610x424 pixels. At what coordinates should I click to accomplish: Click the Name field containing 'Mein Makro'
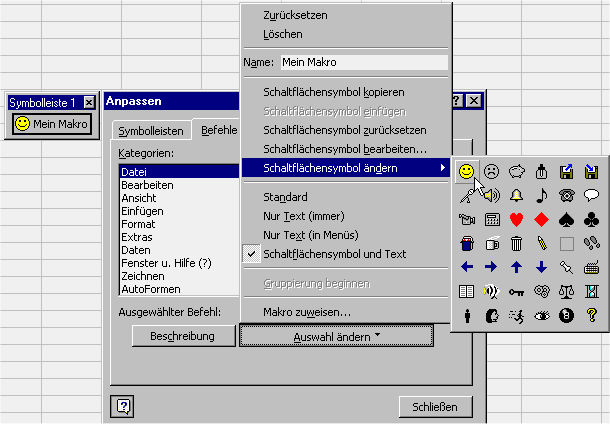point(363,62)
